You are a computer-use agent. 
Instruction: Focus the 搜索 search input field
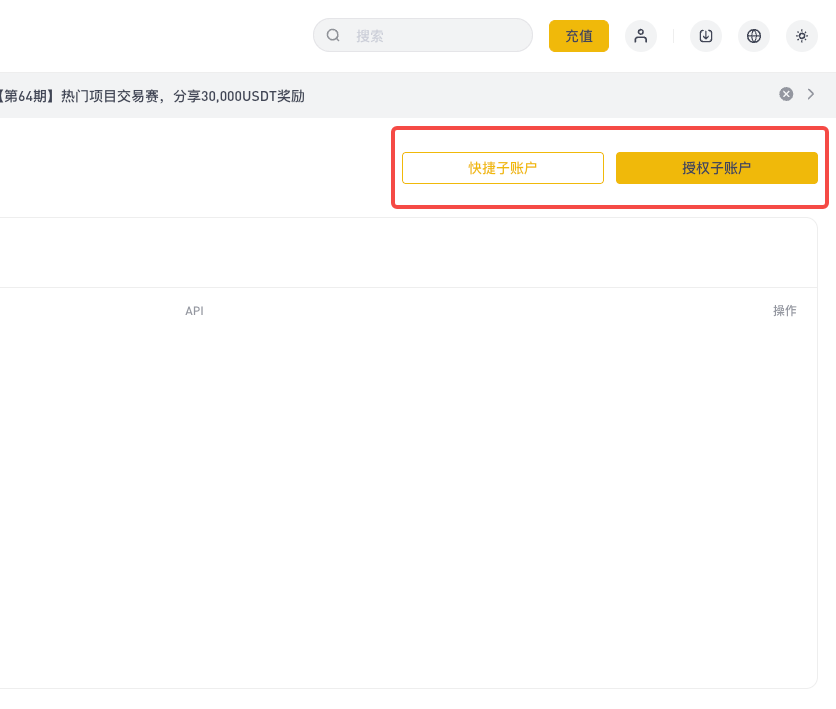(423, 36)
